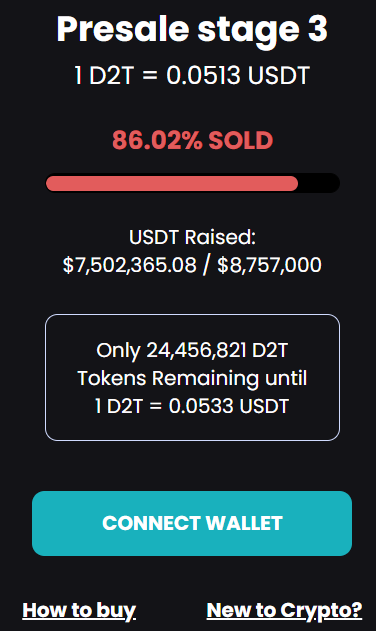This screenshot has width=376, height=631.
Task: Select the 0.0533 next stage price
Action: tap(201, 406)
